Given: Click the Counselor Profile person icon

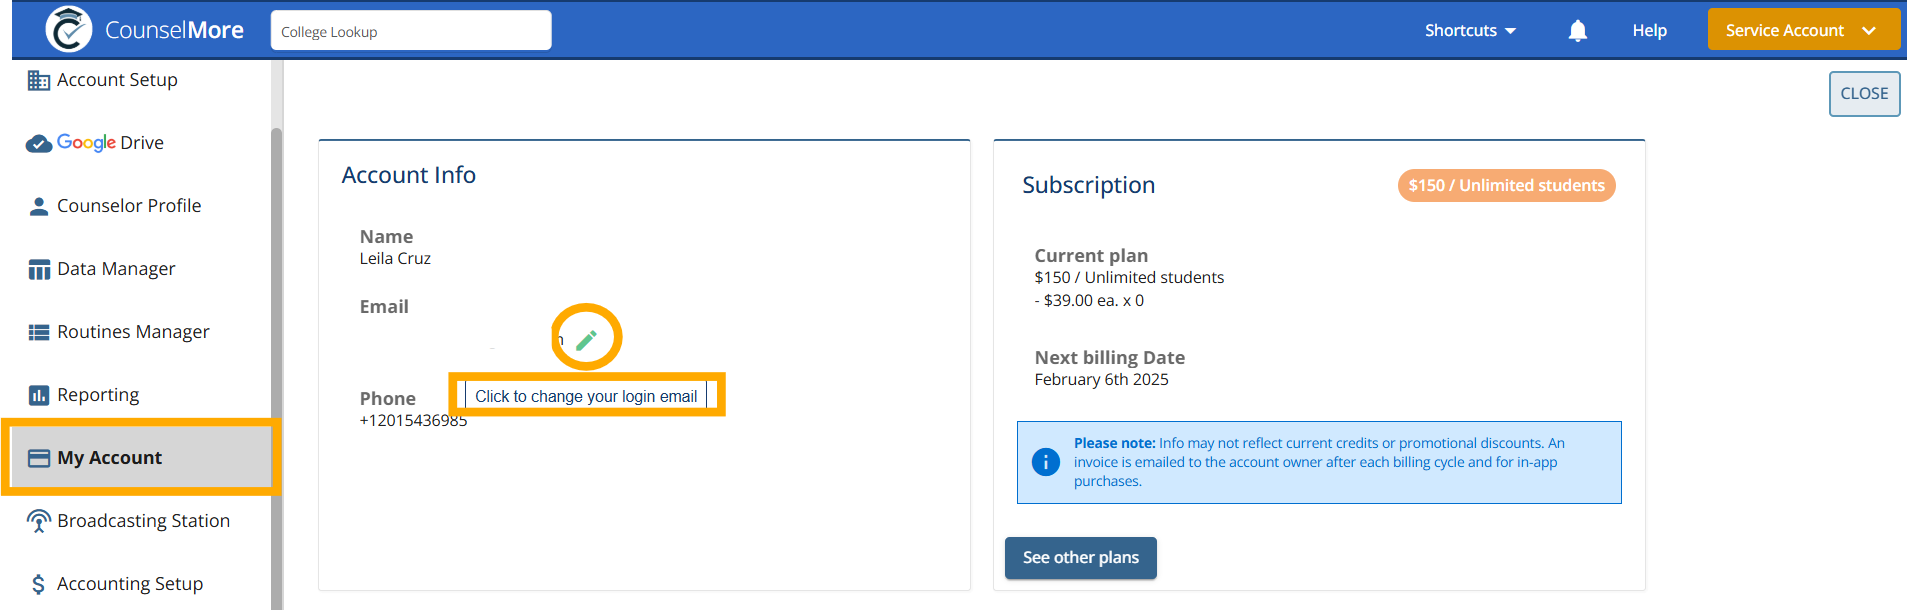Looking at the screenshot, I should pos(39,206).
